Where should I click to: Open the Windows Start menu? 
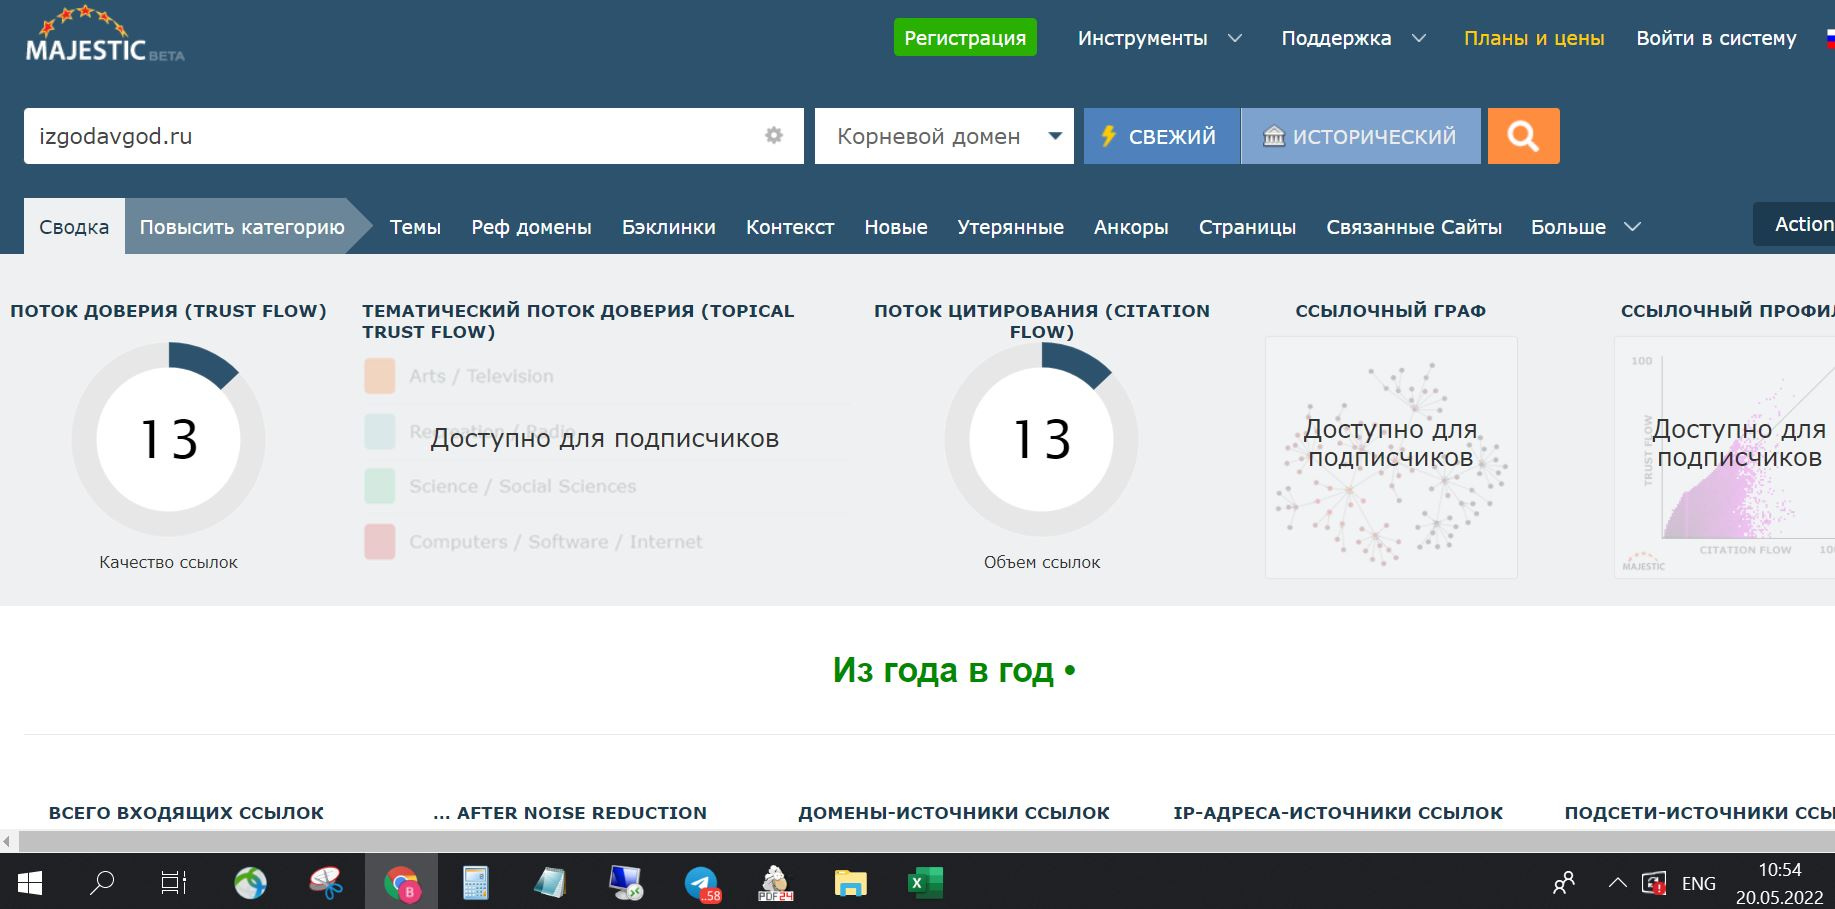click(30, 883)
